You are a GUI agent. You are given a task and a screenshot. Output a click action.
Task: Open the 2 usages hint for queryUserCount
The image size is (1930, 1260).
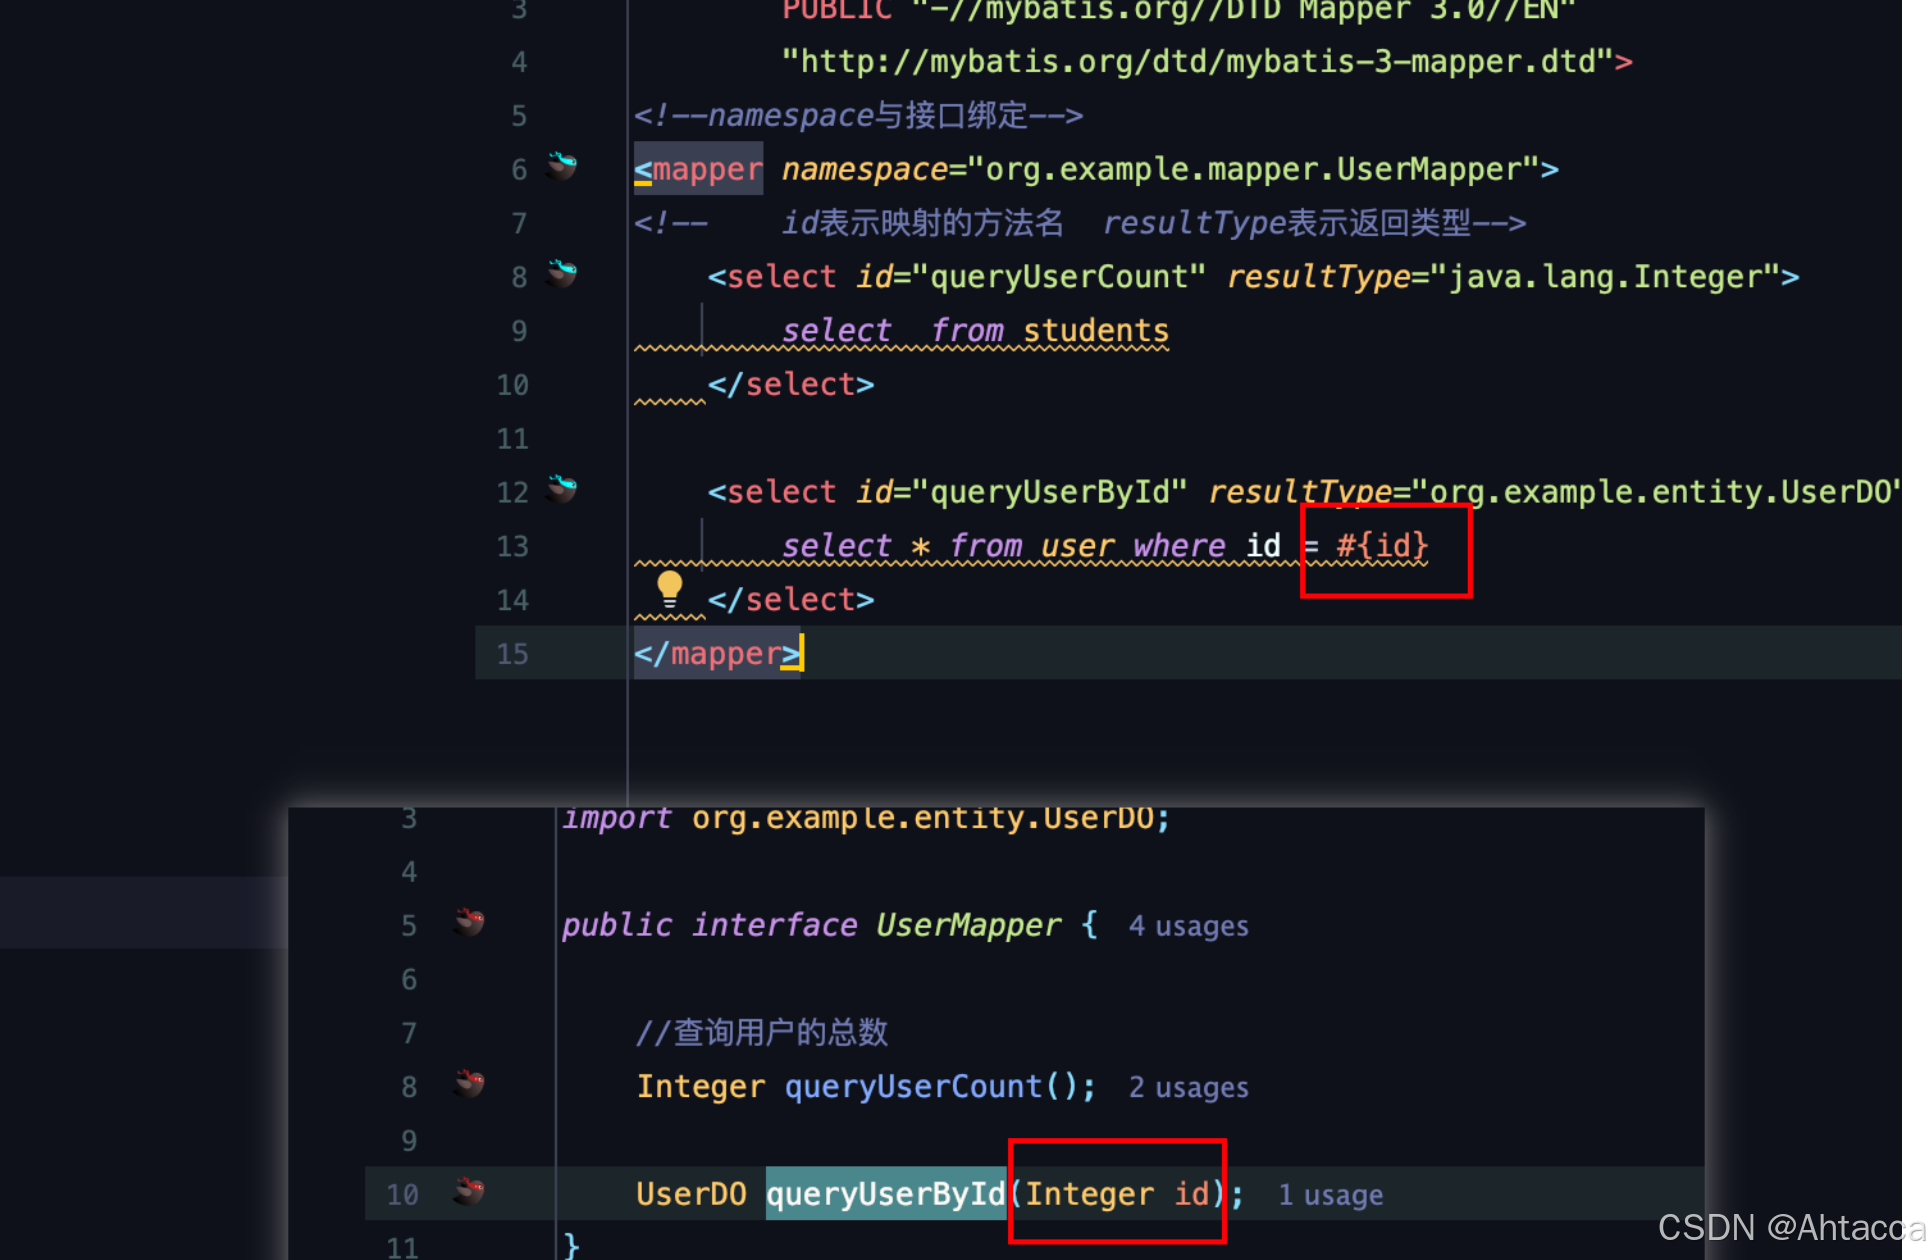1188,1087
